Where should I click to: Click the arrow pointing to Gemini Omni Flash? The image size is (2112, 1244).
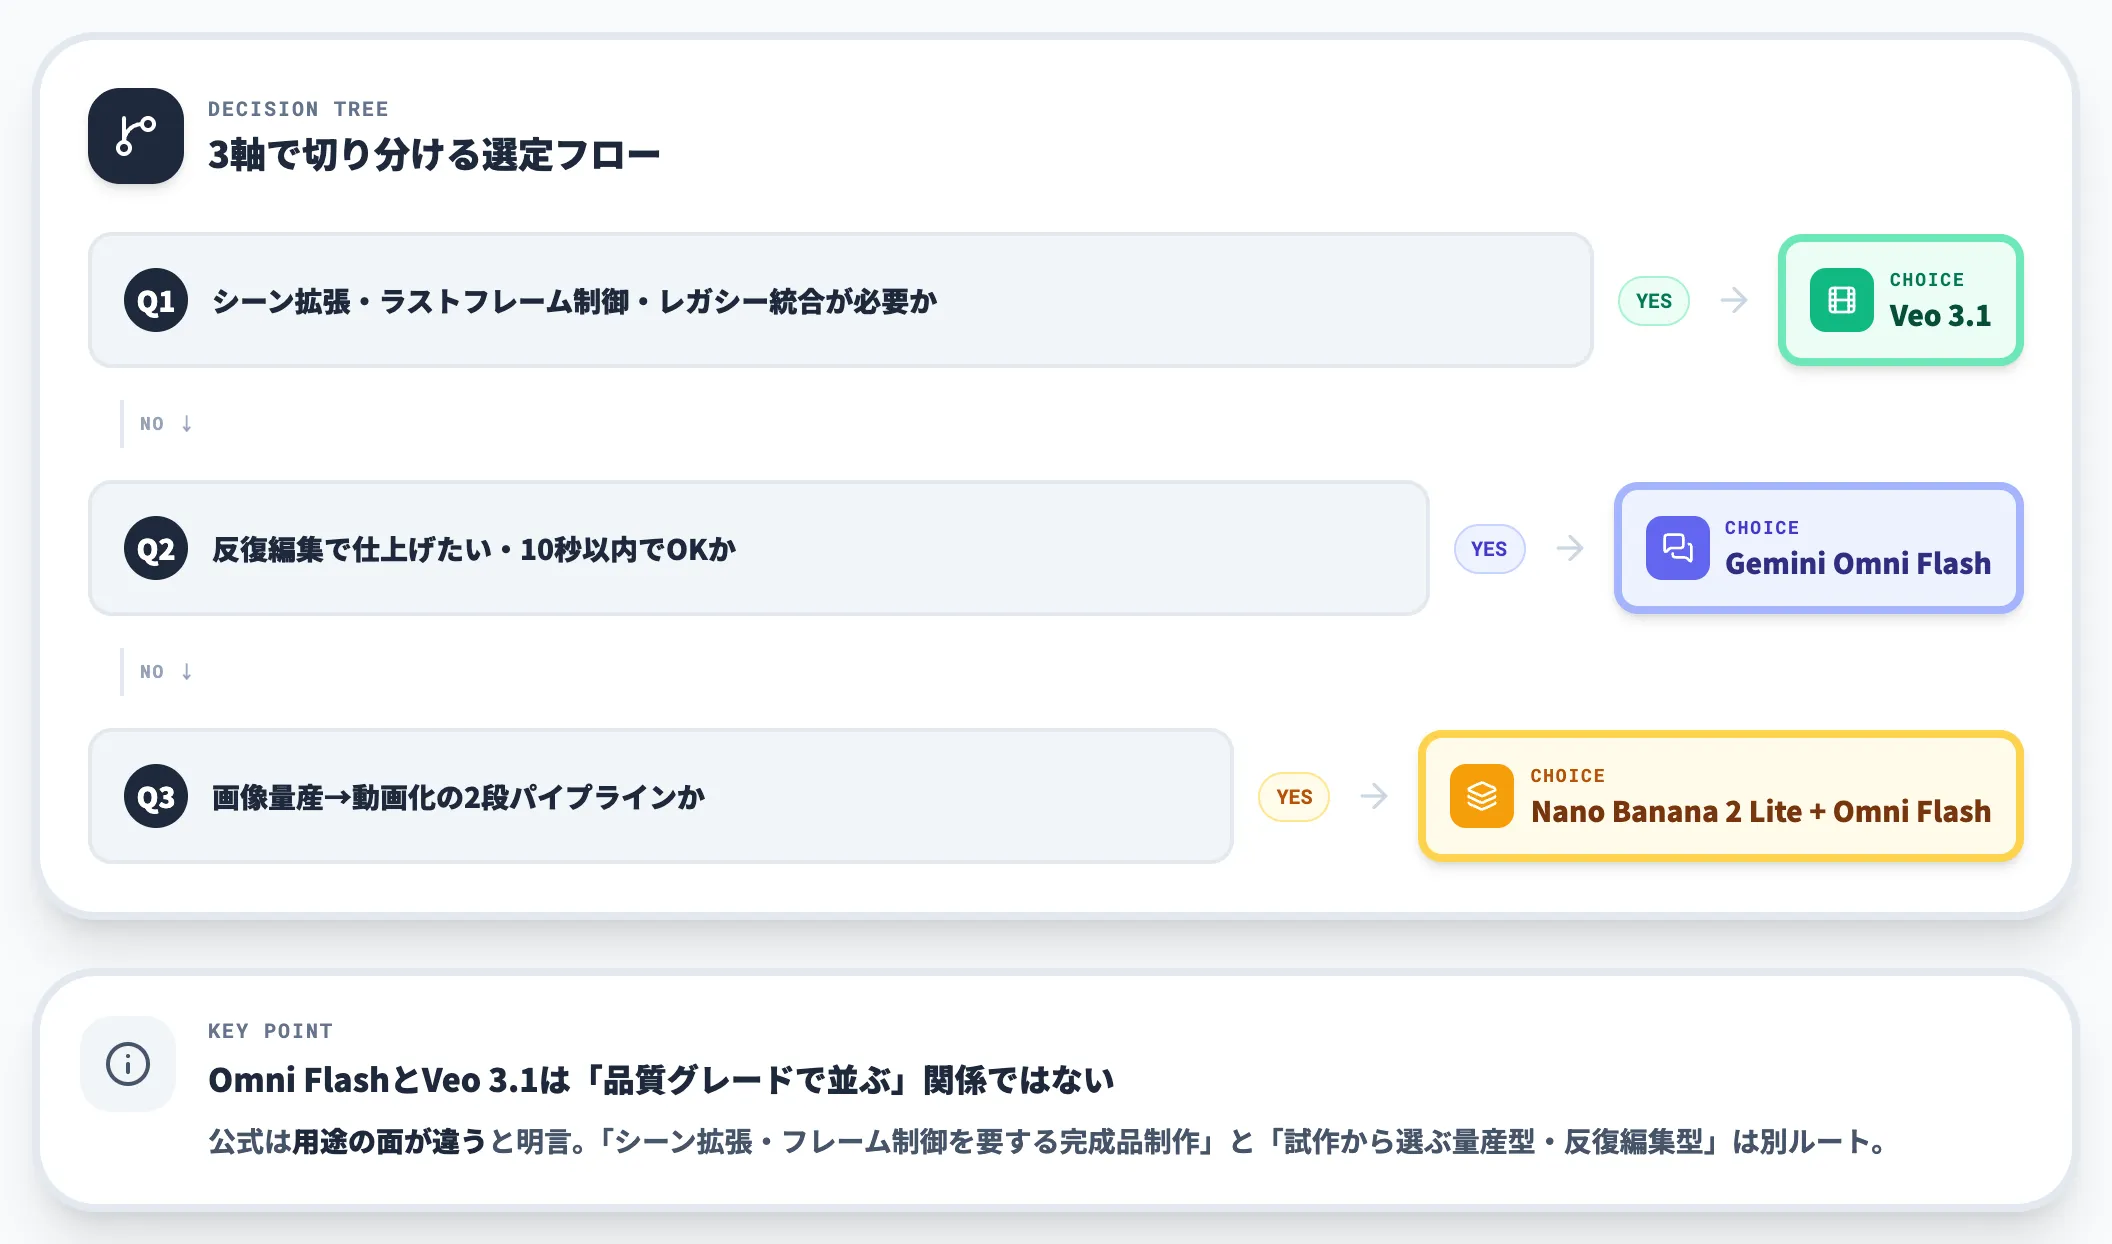coord(1570,548)
